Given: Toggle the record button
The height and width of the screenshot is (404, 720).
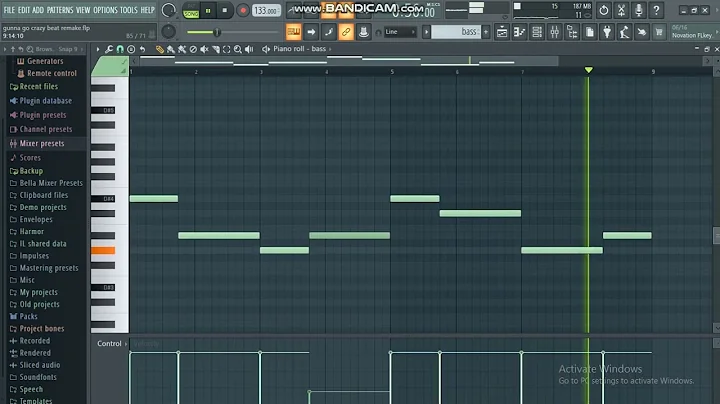Looking at the screenshot, I should point(243,11).
